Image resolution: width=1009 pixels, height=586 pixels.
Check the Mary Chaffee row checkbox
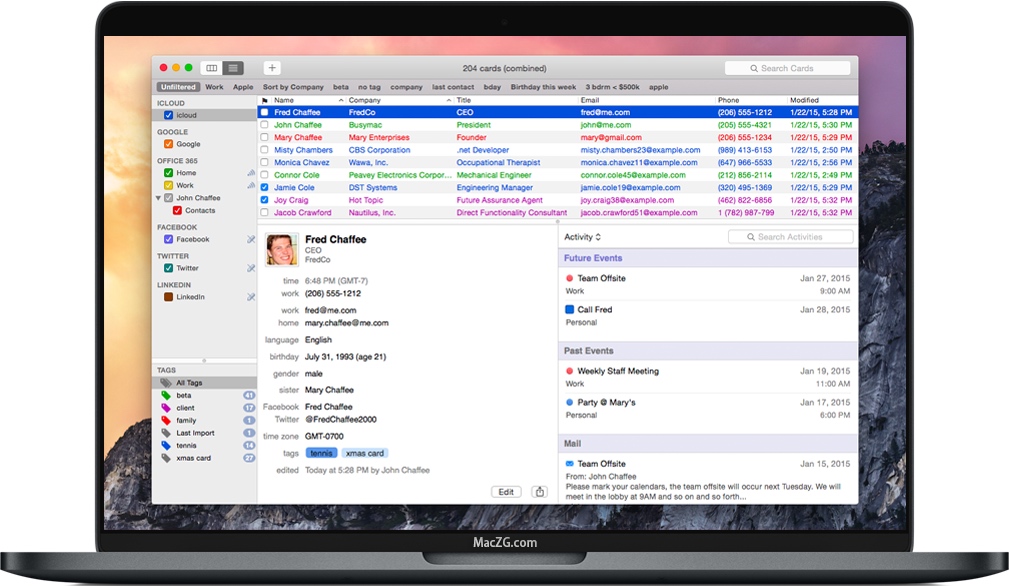coord(264,138)
